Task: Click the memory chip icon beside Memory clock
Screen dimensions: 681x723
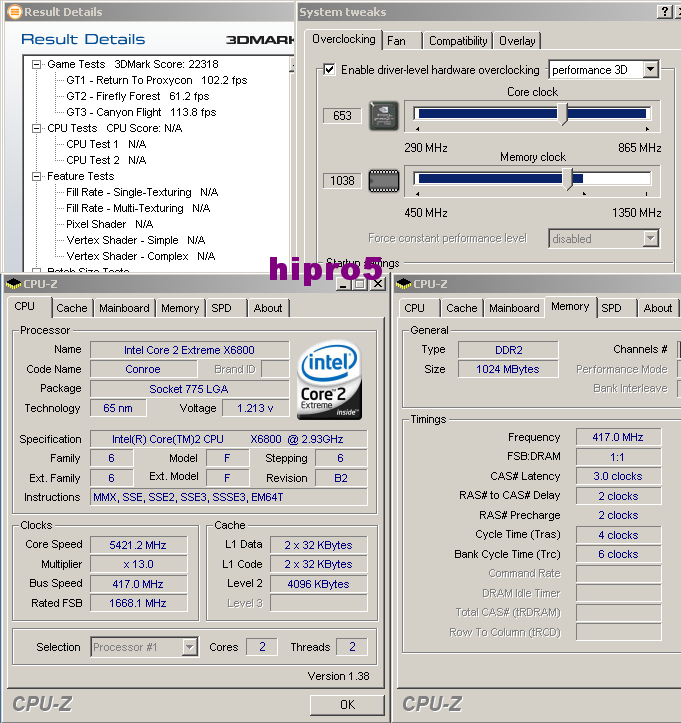Action: coord(384,181)
